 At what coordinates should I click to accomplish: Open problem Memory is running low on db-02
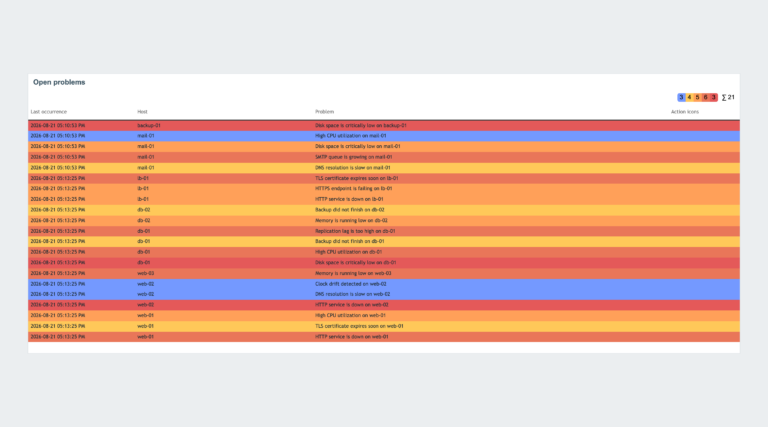tap(351, 220)
